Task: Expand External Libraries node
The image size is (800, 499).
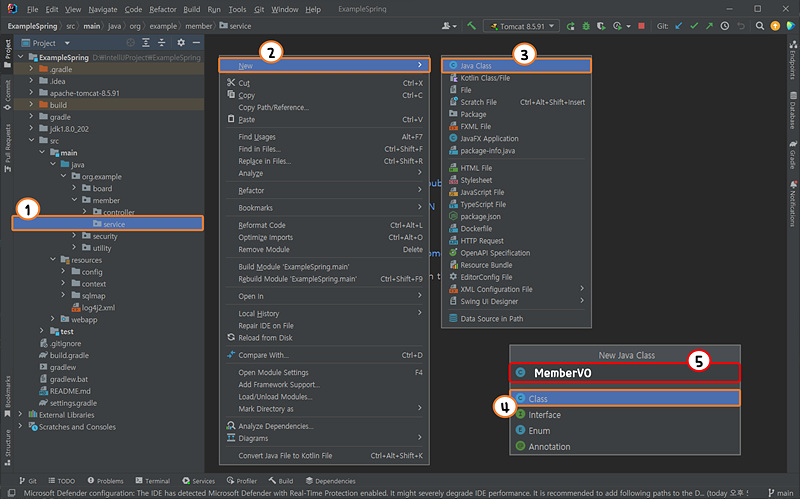Action: point(20,414)
